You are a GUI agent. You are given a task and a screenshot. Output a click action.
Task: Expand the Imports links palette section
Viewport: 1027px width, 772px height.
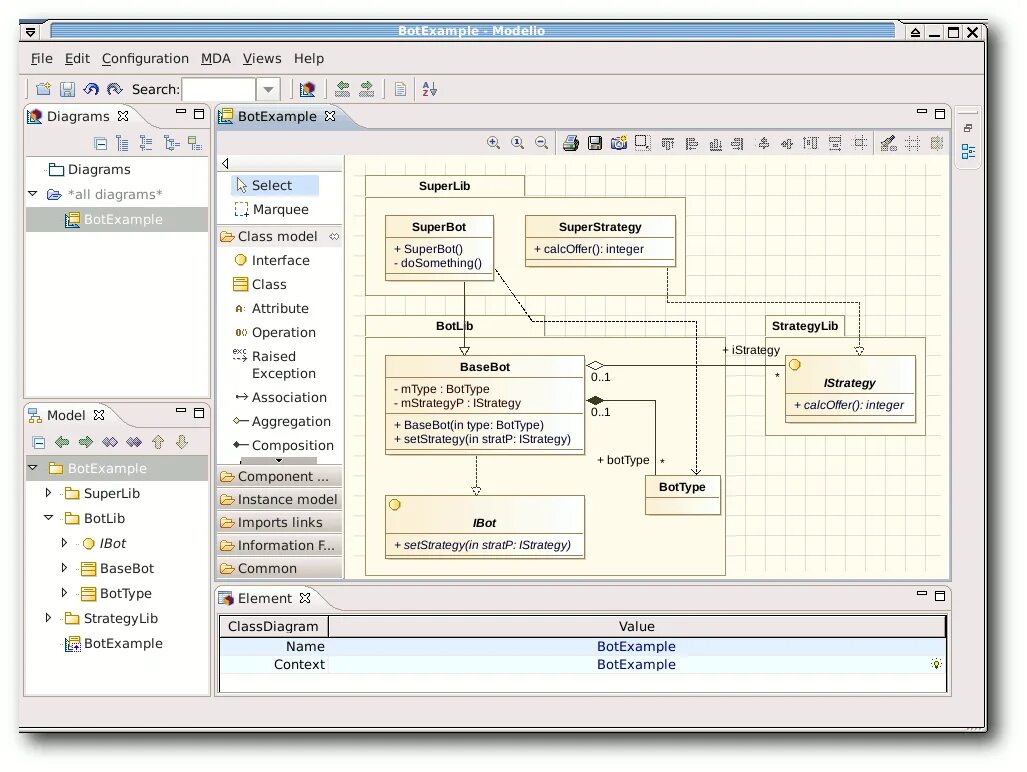[x=278, y=522]
